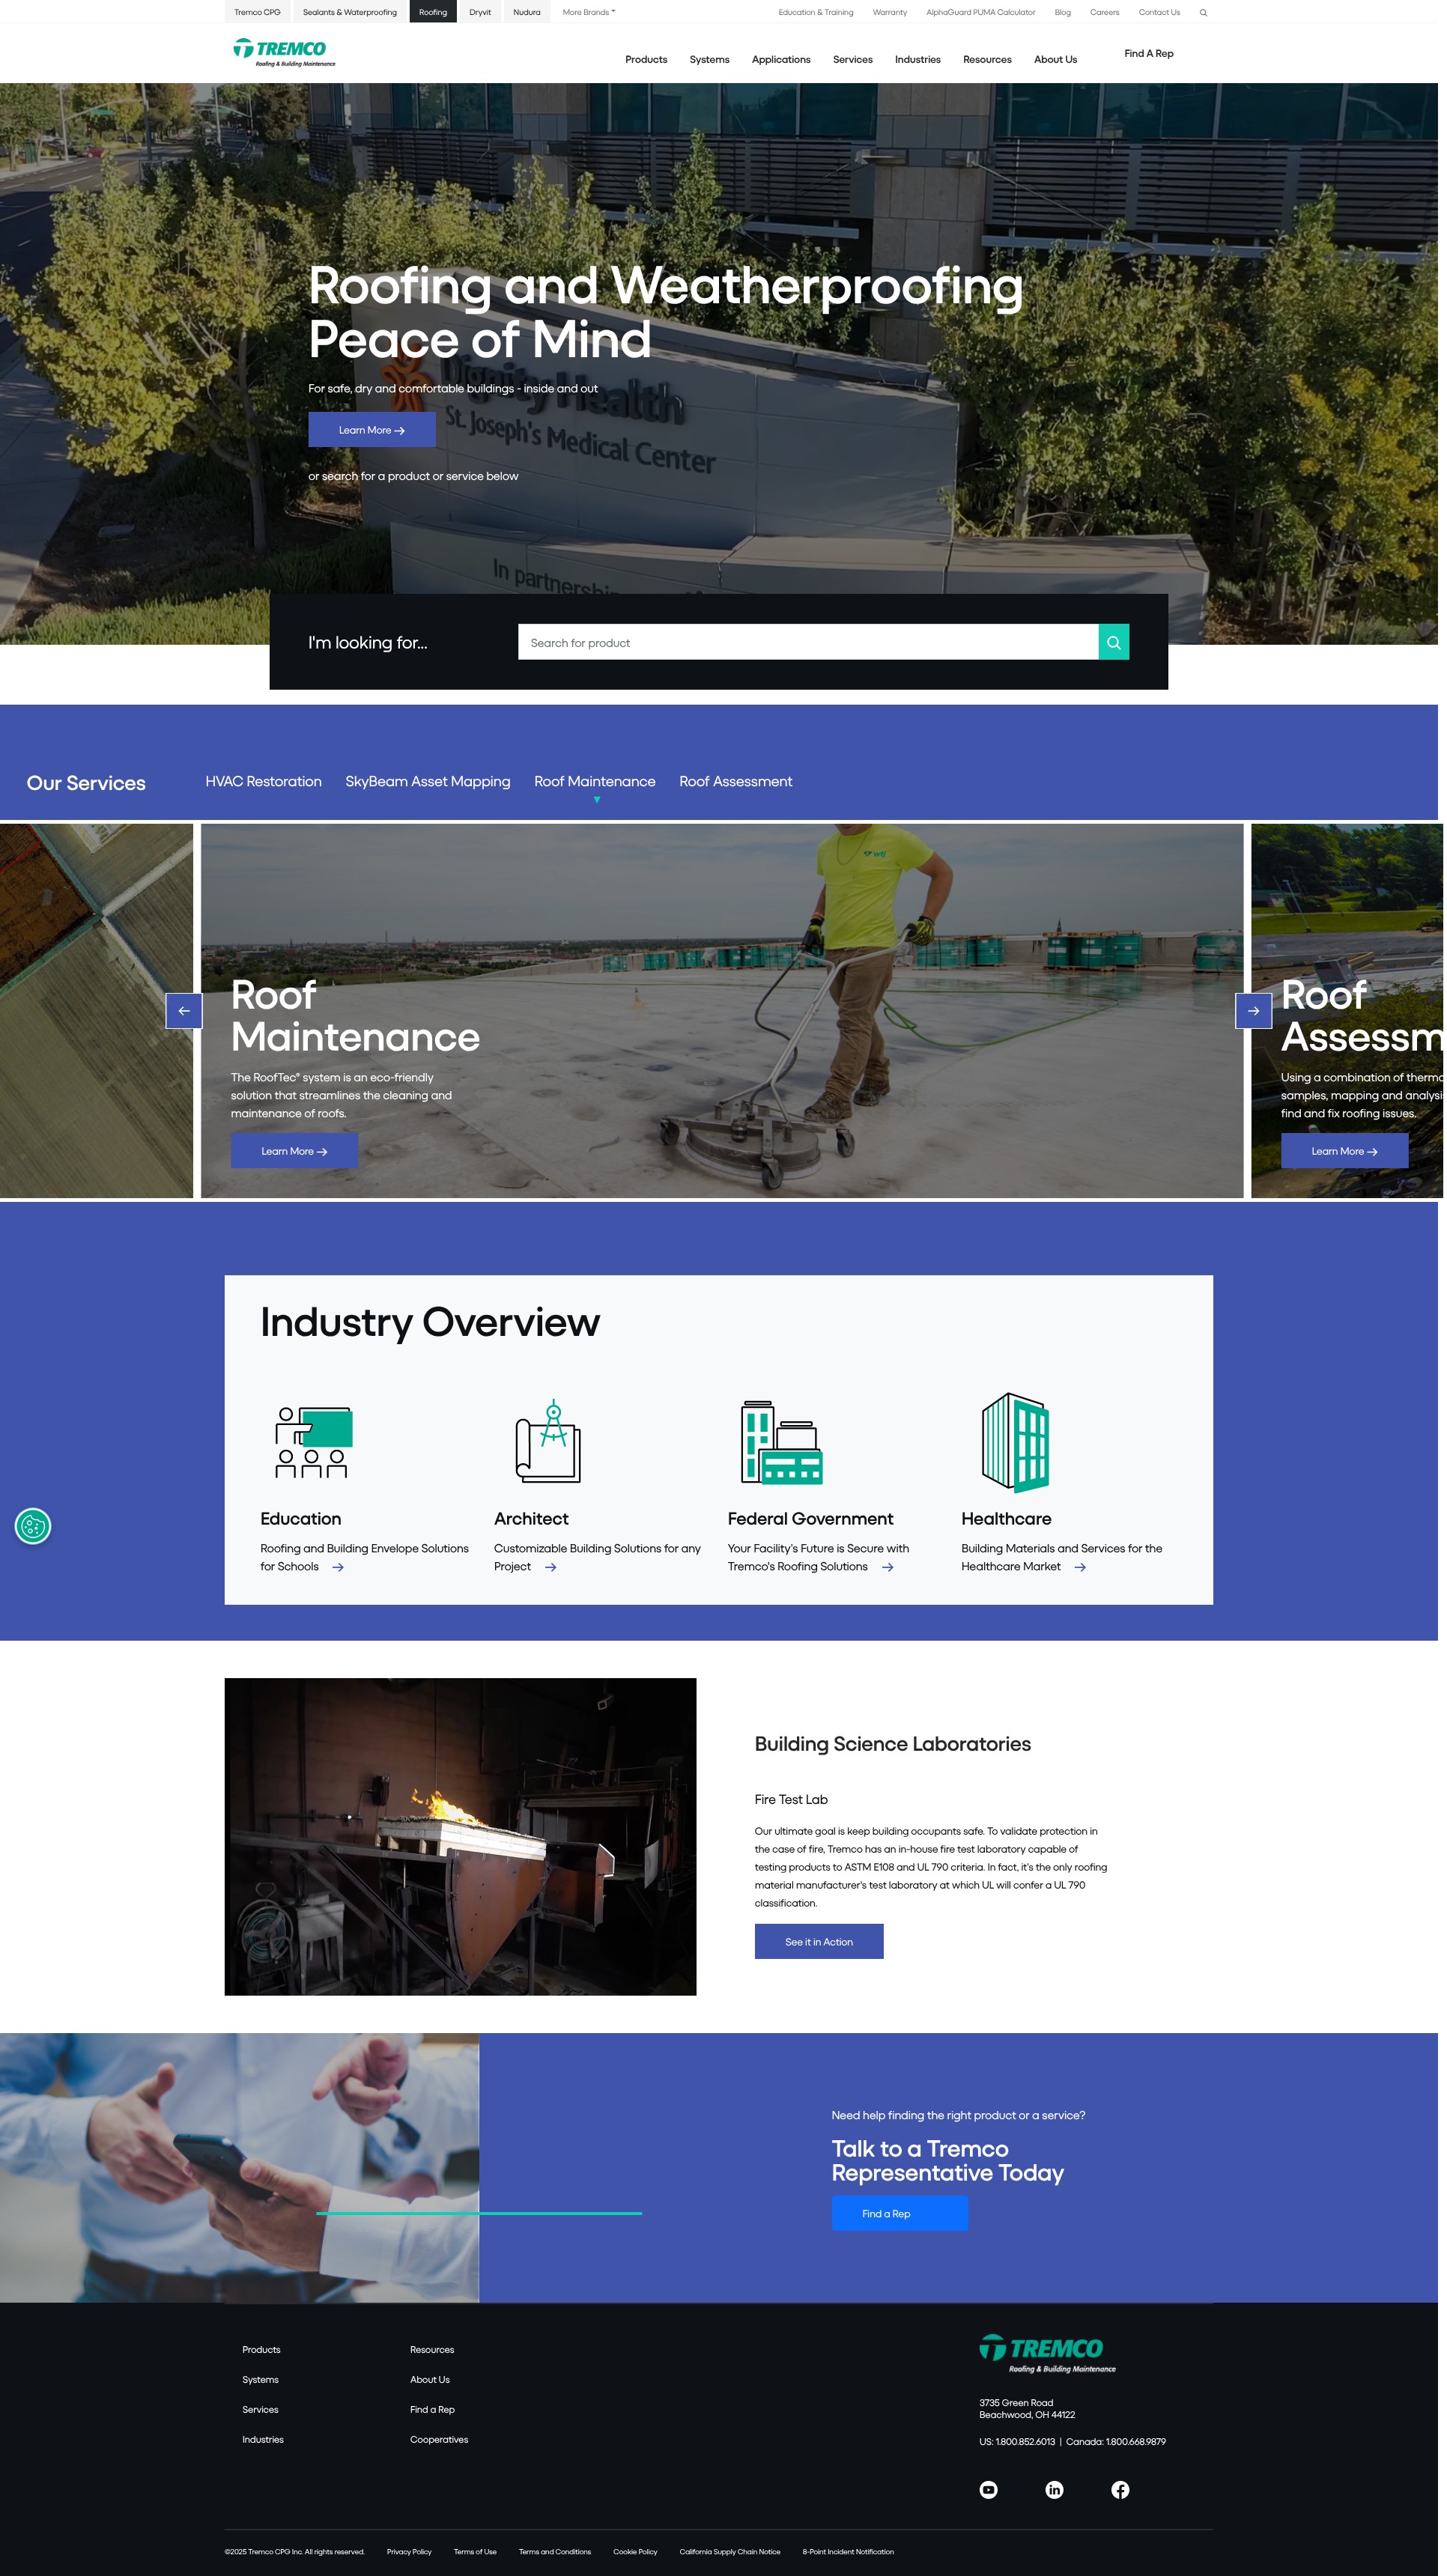The height and width of the screenshot is (2576, 1447).
Task: Open the About Us main menu
Action: pos(1055,60)
